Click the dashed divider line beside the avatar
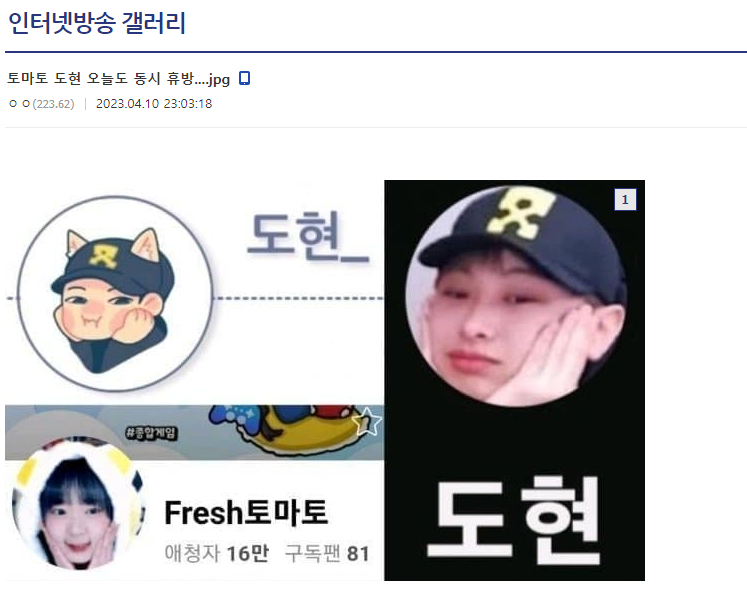 tap(298, 298)
